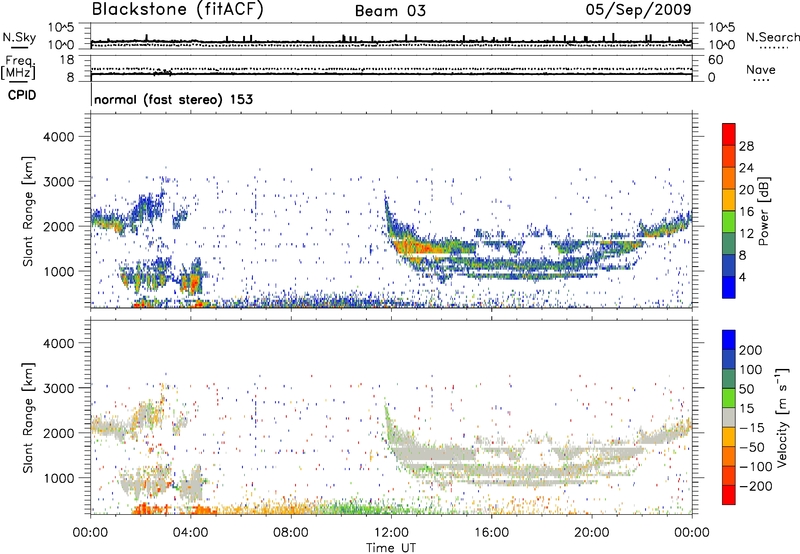
Task: Click the Blackstone (fitACF) title
Action: 178,10
